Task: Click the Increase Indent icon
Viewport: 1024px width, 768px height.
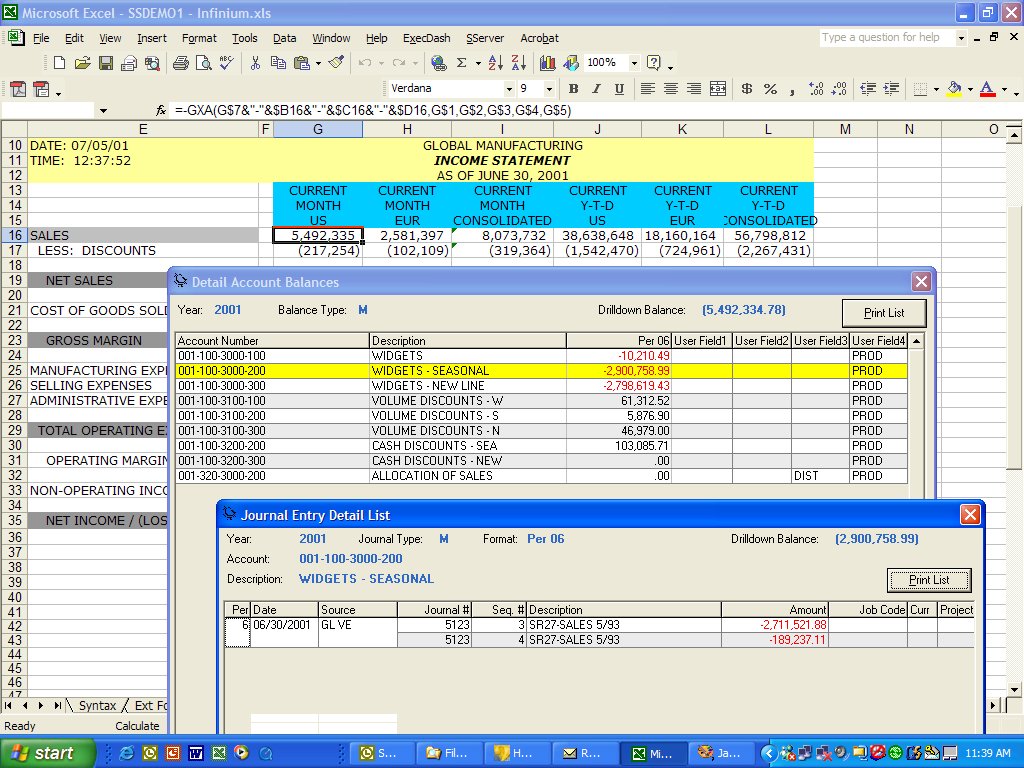Action: coord(891,89)
